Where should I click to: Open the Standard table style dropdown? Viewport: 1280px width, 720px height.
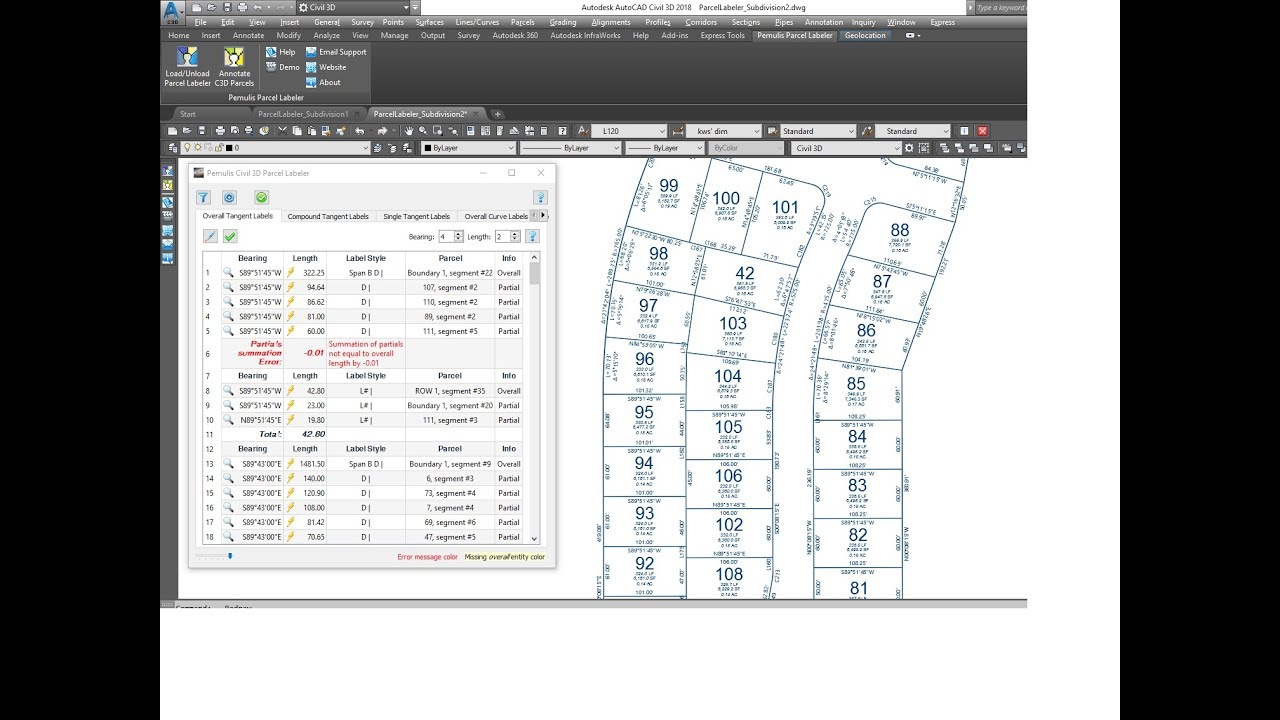coord(818,131)
